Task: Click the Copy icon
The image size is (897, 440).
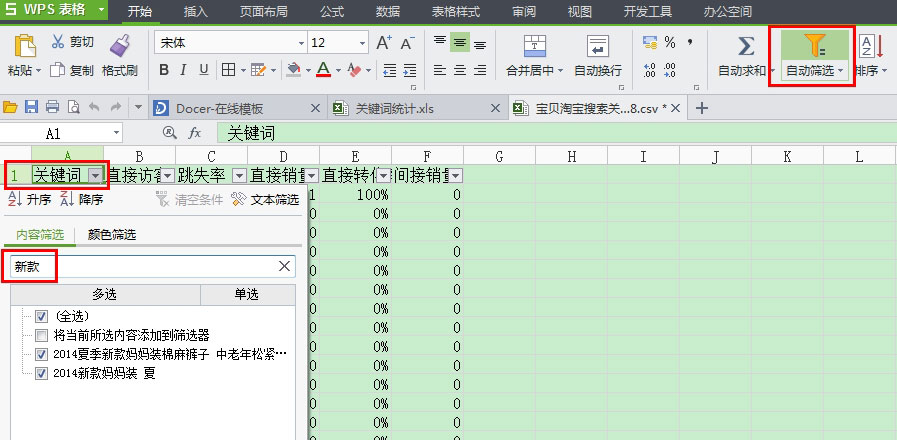Action: (x=57, y=70)
